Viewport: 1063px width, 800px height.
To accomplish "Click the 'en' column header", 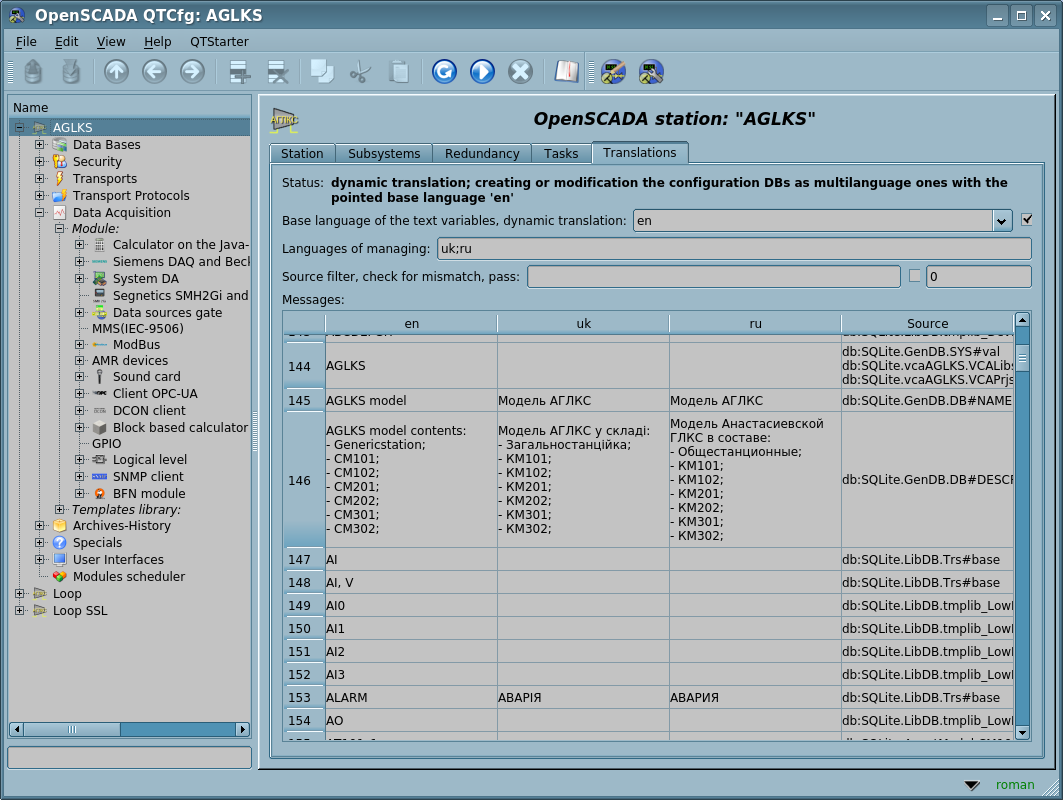I will 412,323.
